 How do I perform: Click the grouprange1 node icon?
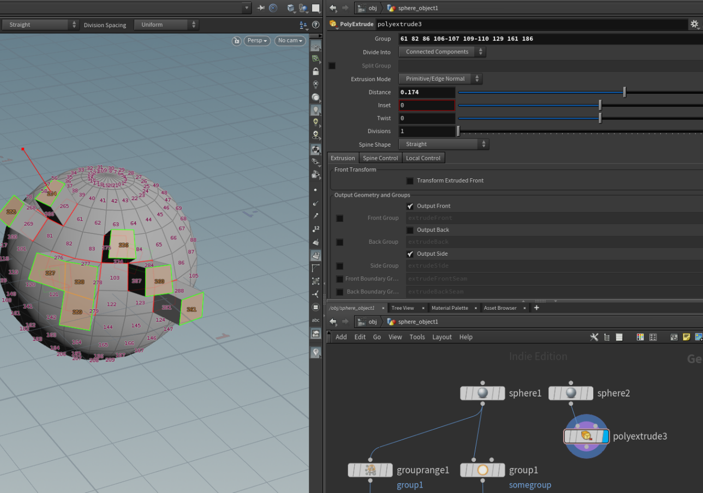pos(370,469)
